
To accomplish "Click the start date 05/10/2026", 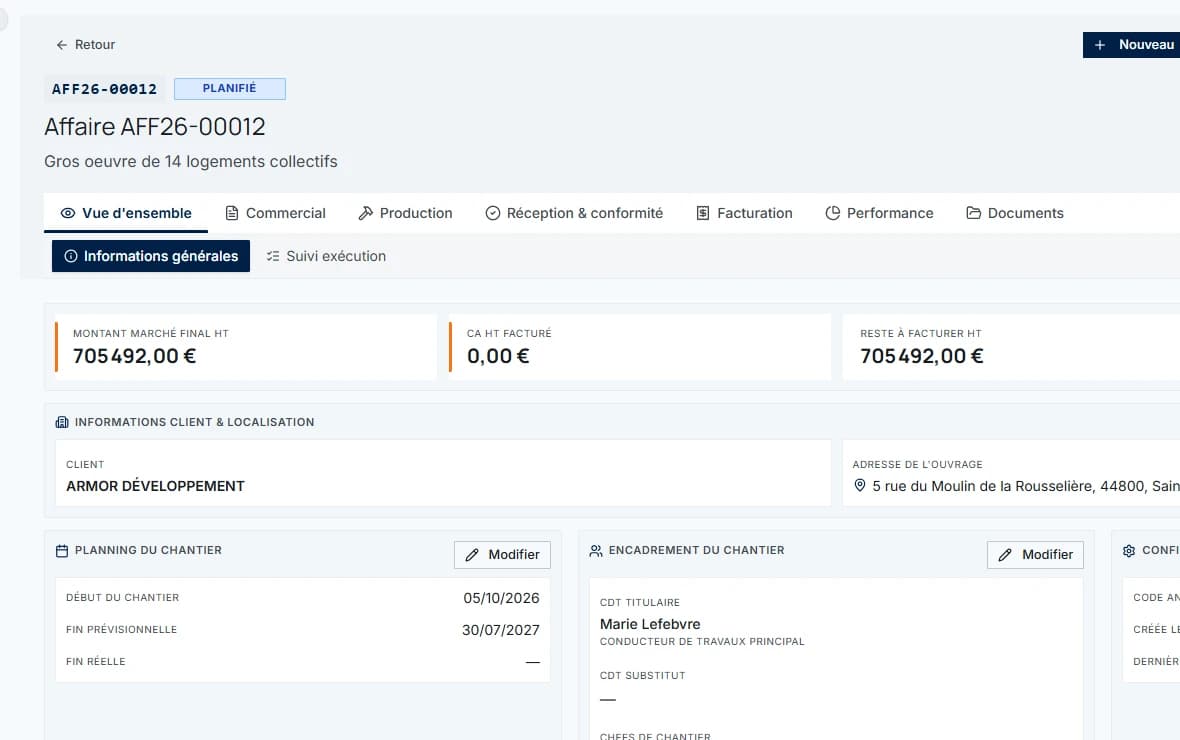I will click(501, 598).
